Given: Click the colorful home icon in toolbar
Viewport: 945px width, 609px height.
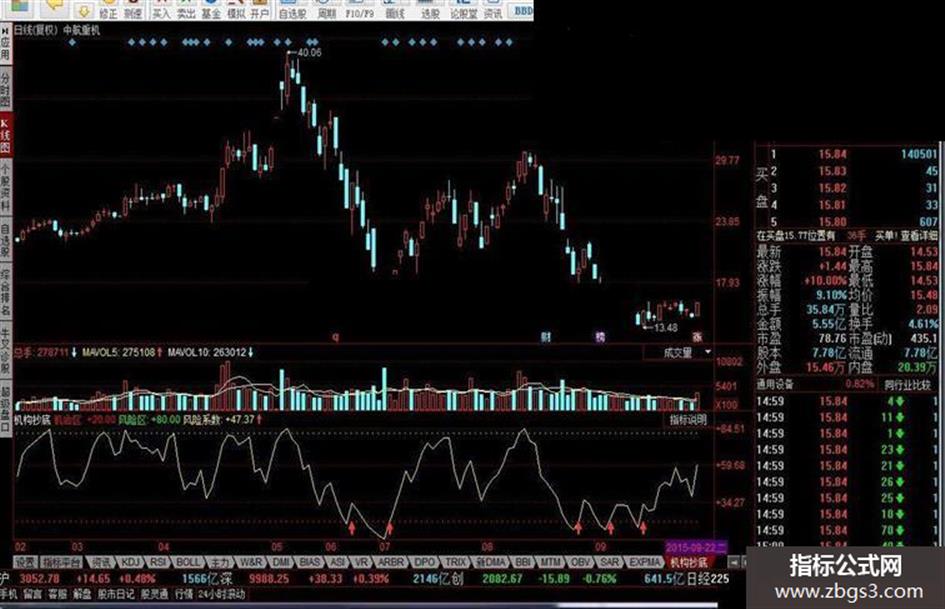Looking at the screenshot, I should click(x=20, y=7).
